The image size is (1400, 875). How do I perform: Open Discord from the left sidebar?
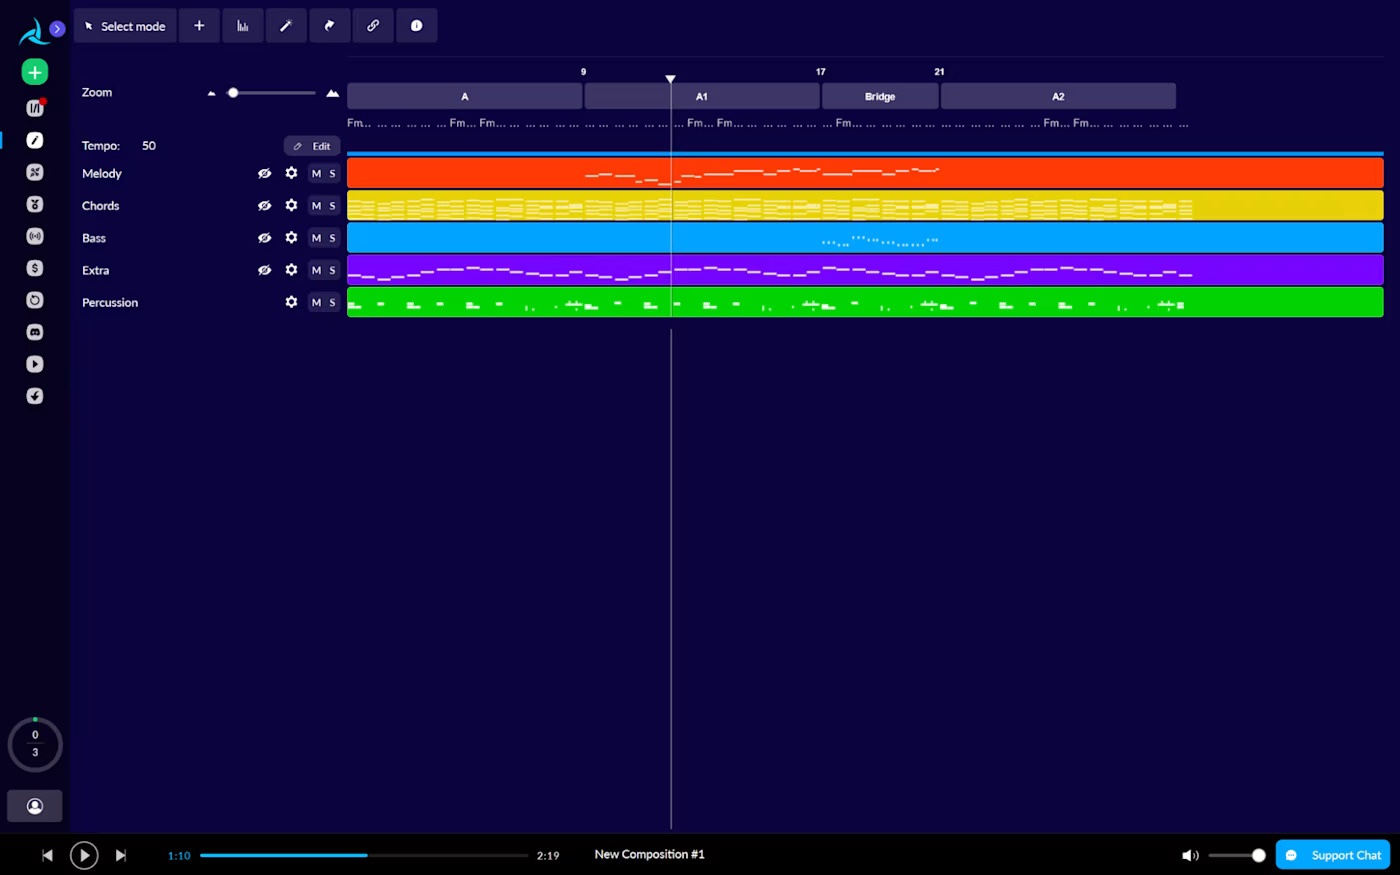[x=35, y=332]
